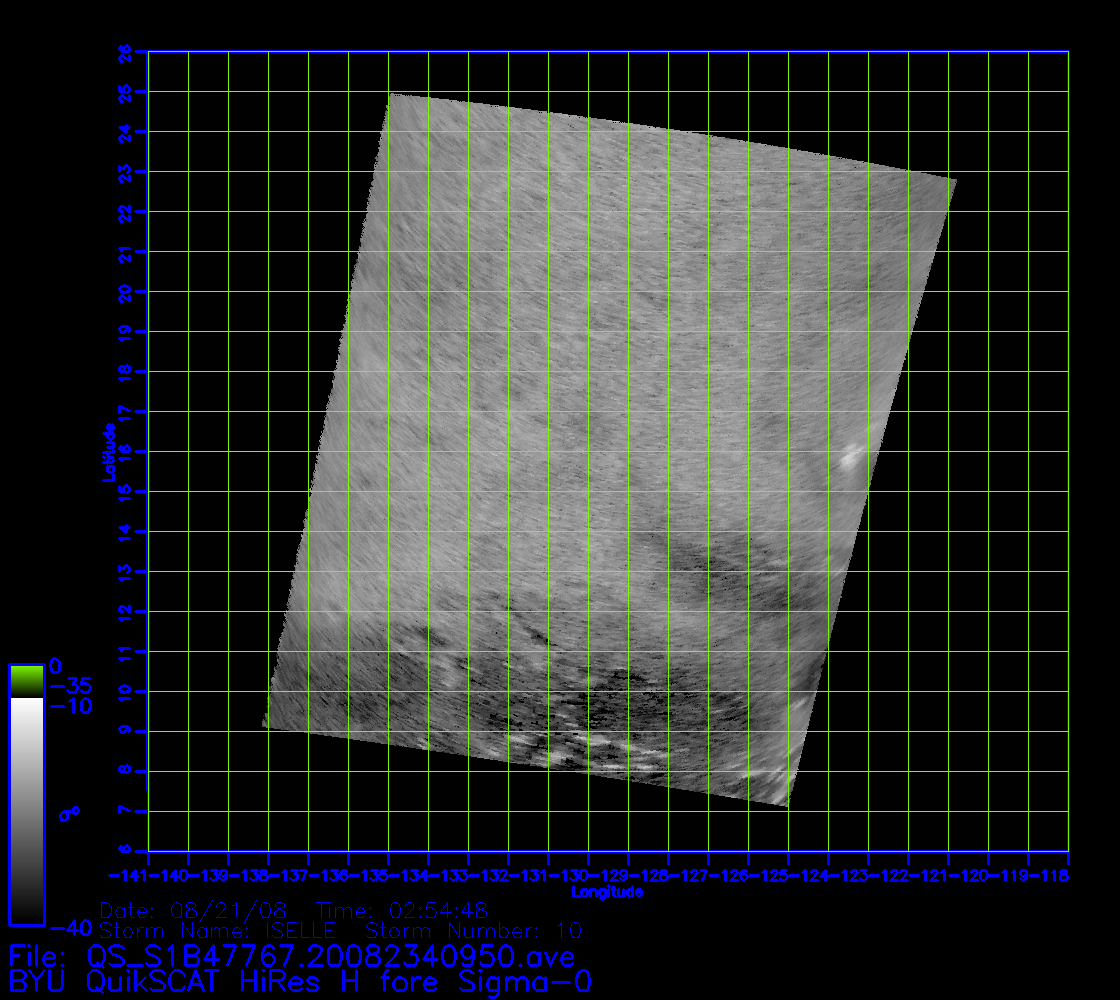The image size is (1120, 1000).
Task: Click the Date 08/21/08 text
Action: tap(194, 911)
